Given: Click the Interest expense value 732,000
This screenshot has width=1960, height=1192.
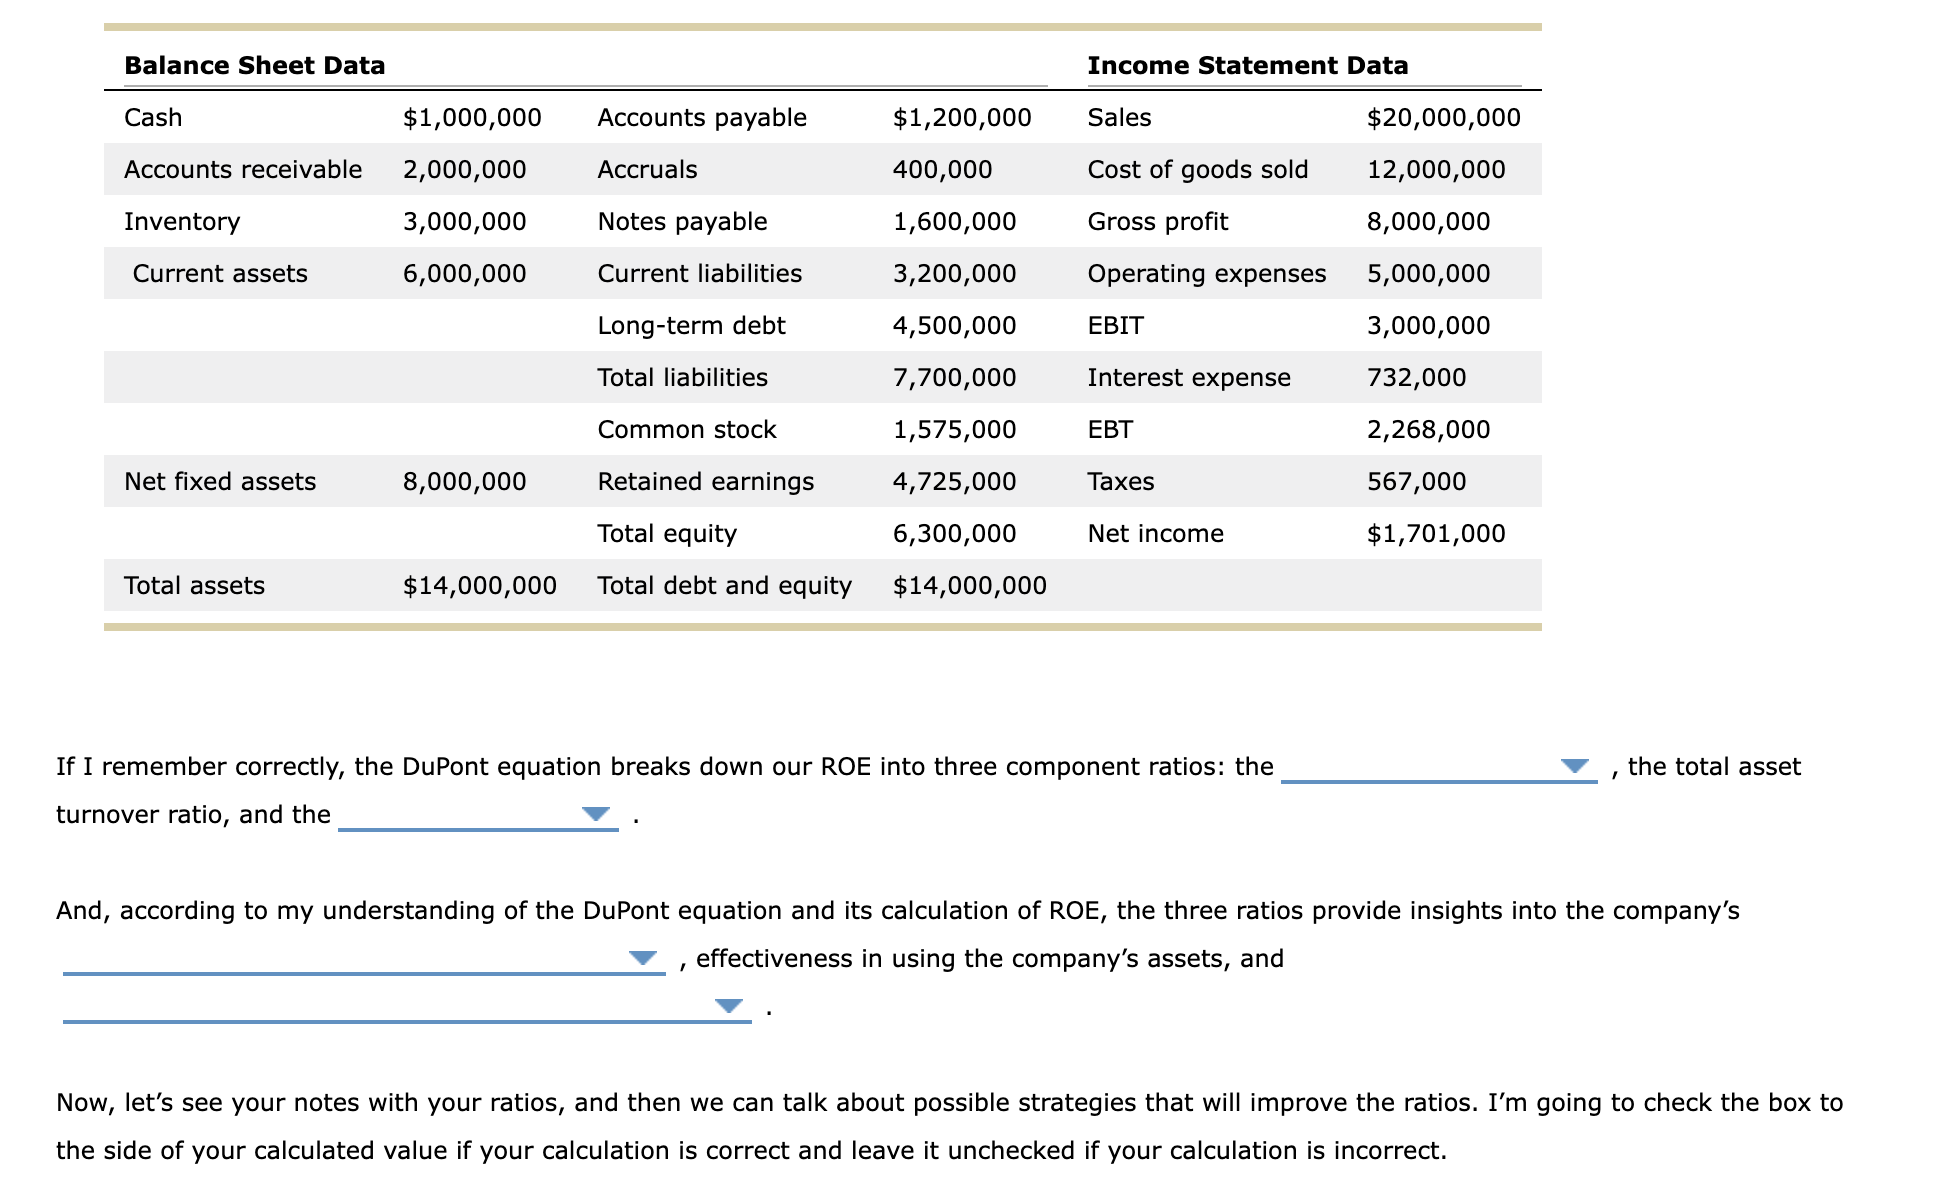Looking at the screenshot, I should tap(1416, 378).
